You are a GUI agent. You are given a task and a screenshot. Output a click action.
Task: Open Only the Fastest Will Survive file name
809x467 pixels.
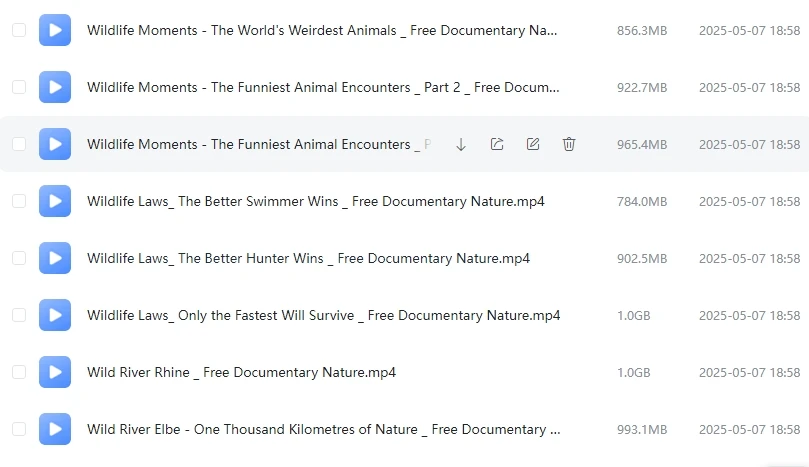(x=323, y=315)
